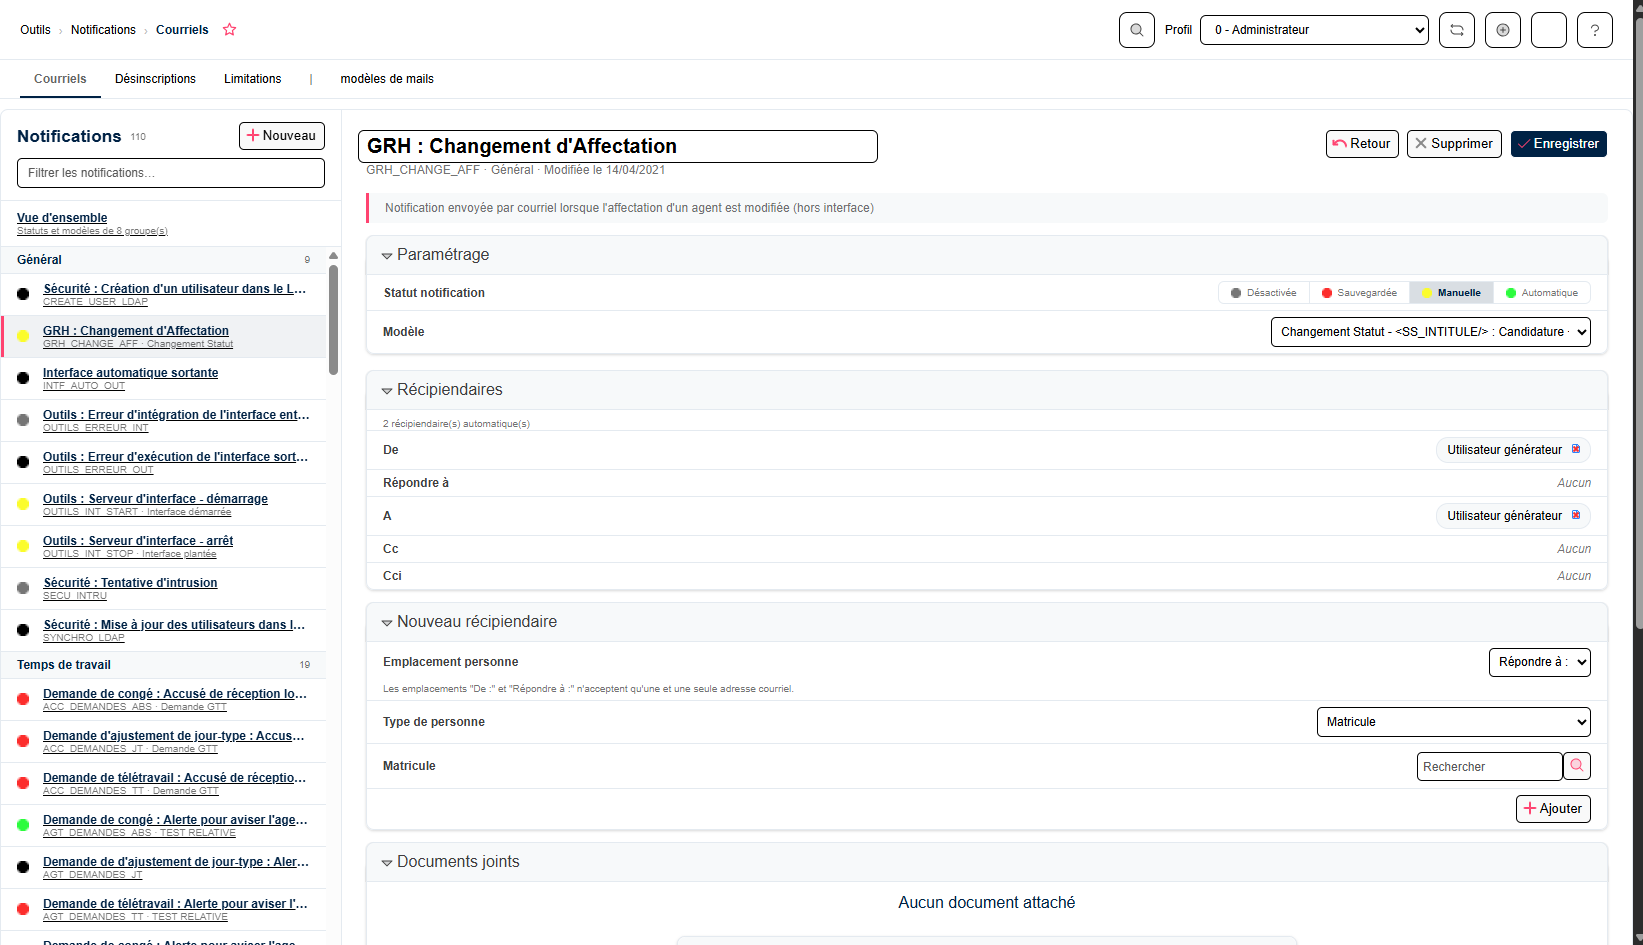Viewport: 1643px width, 945px height.
Task: Collapse the Récipiendaires section
Action: [x=387, y=391]
